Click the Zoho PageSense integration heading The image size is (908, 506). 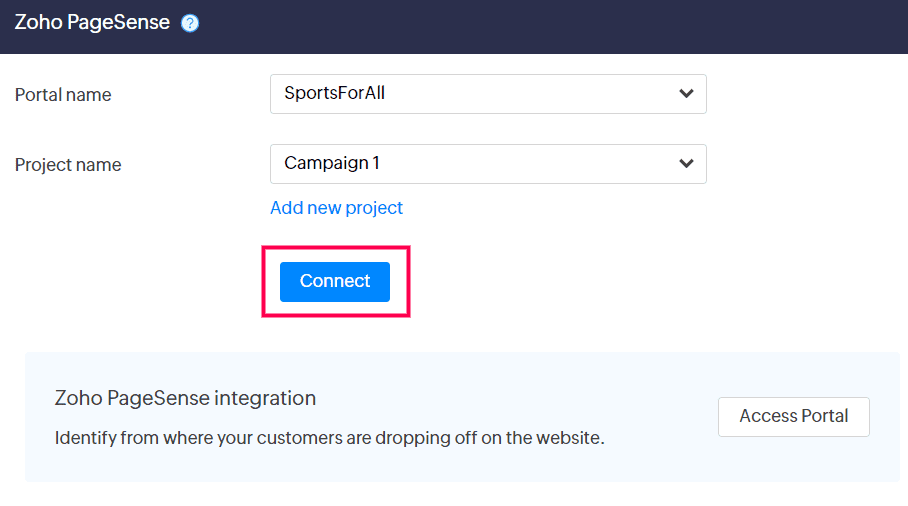coord(185,398)
